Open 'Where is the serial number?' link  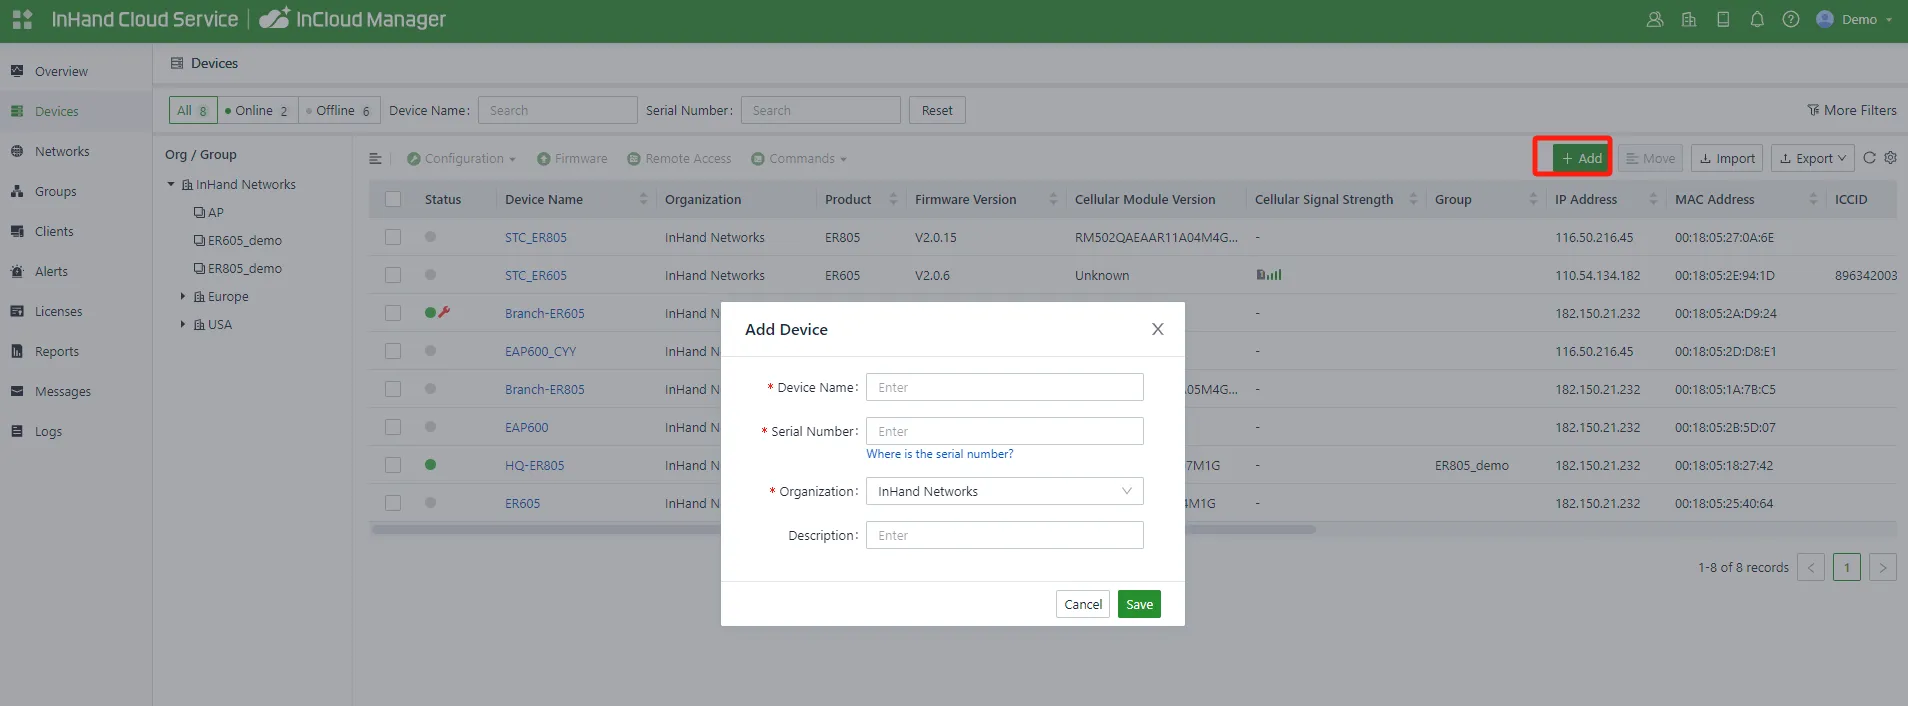coord(940,454)
